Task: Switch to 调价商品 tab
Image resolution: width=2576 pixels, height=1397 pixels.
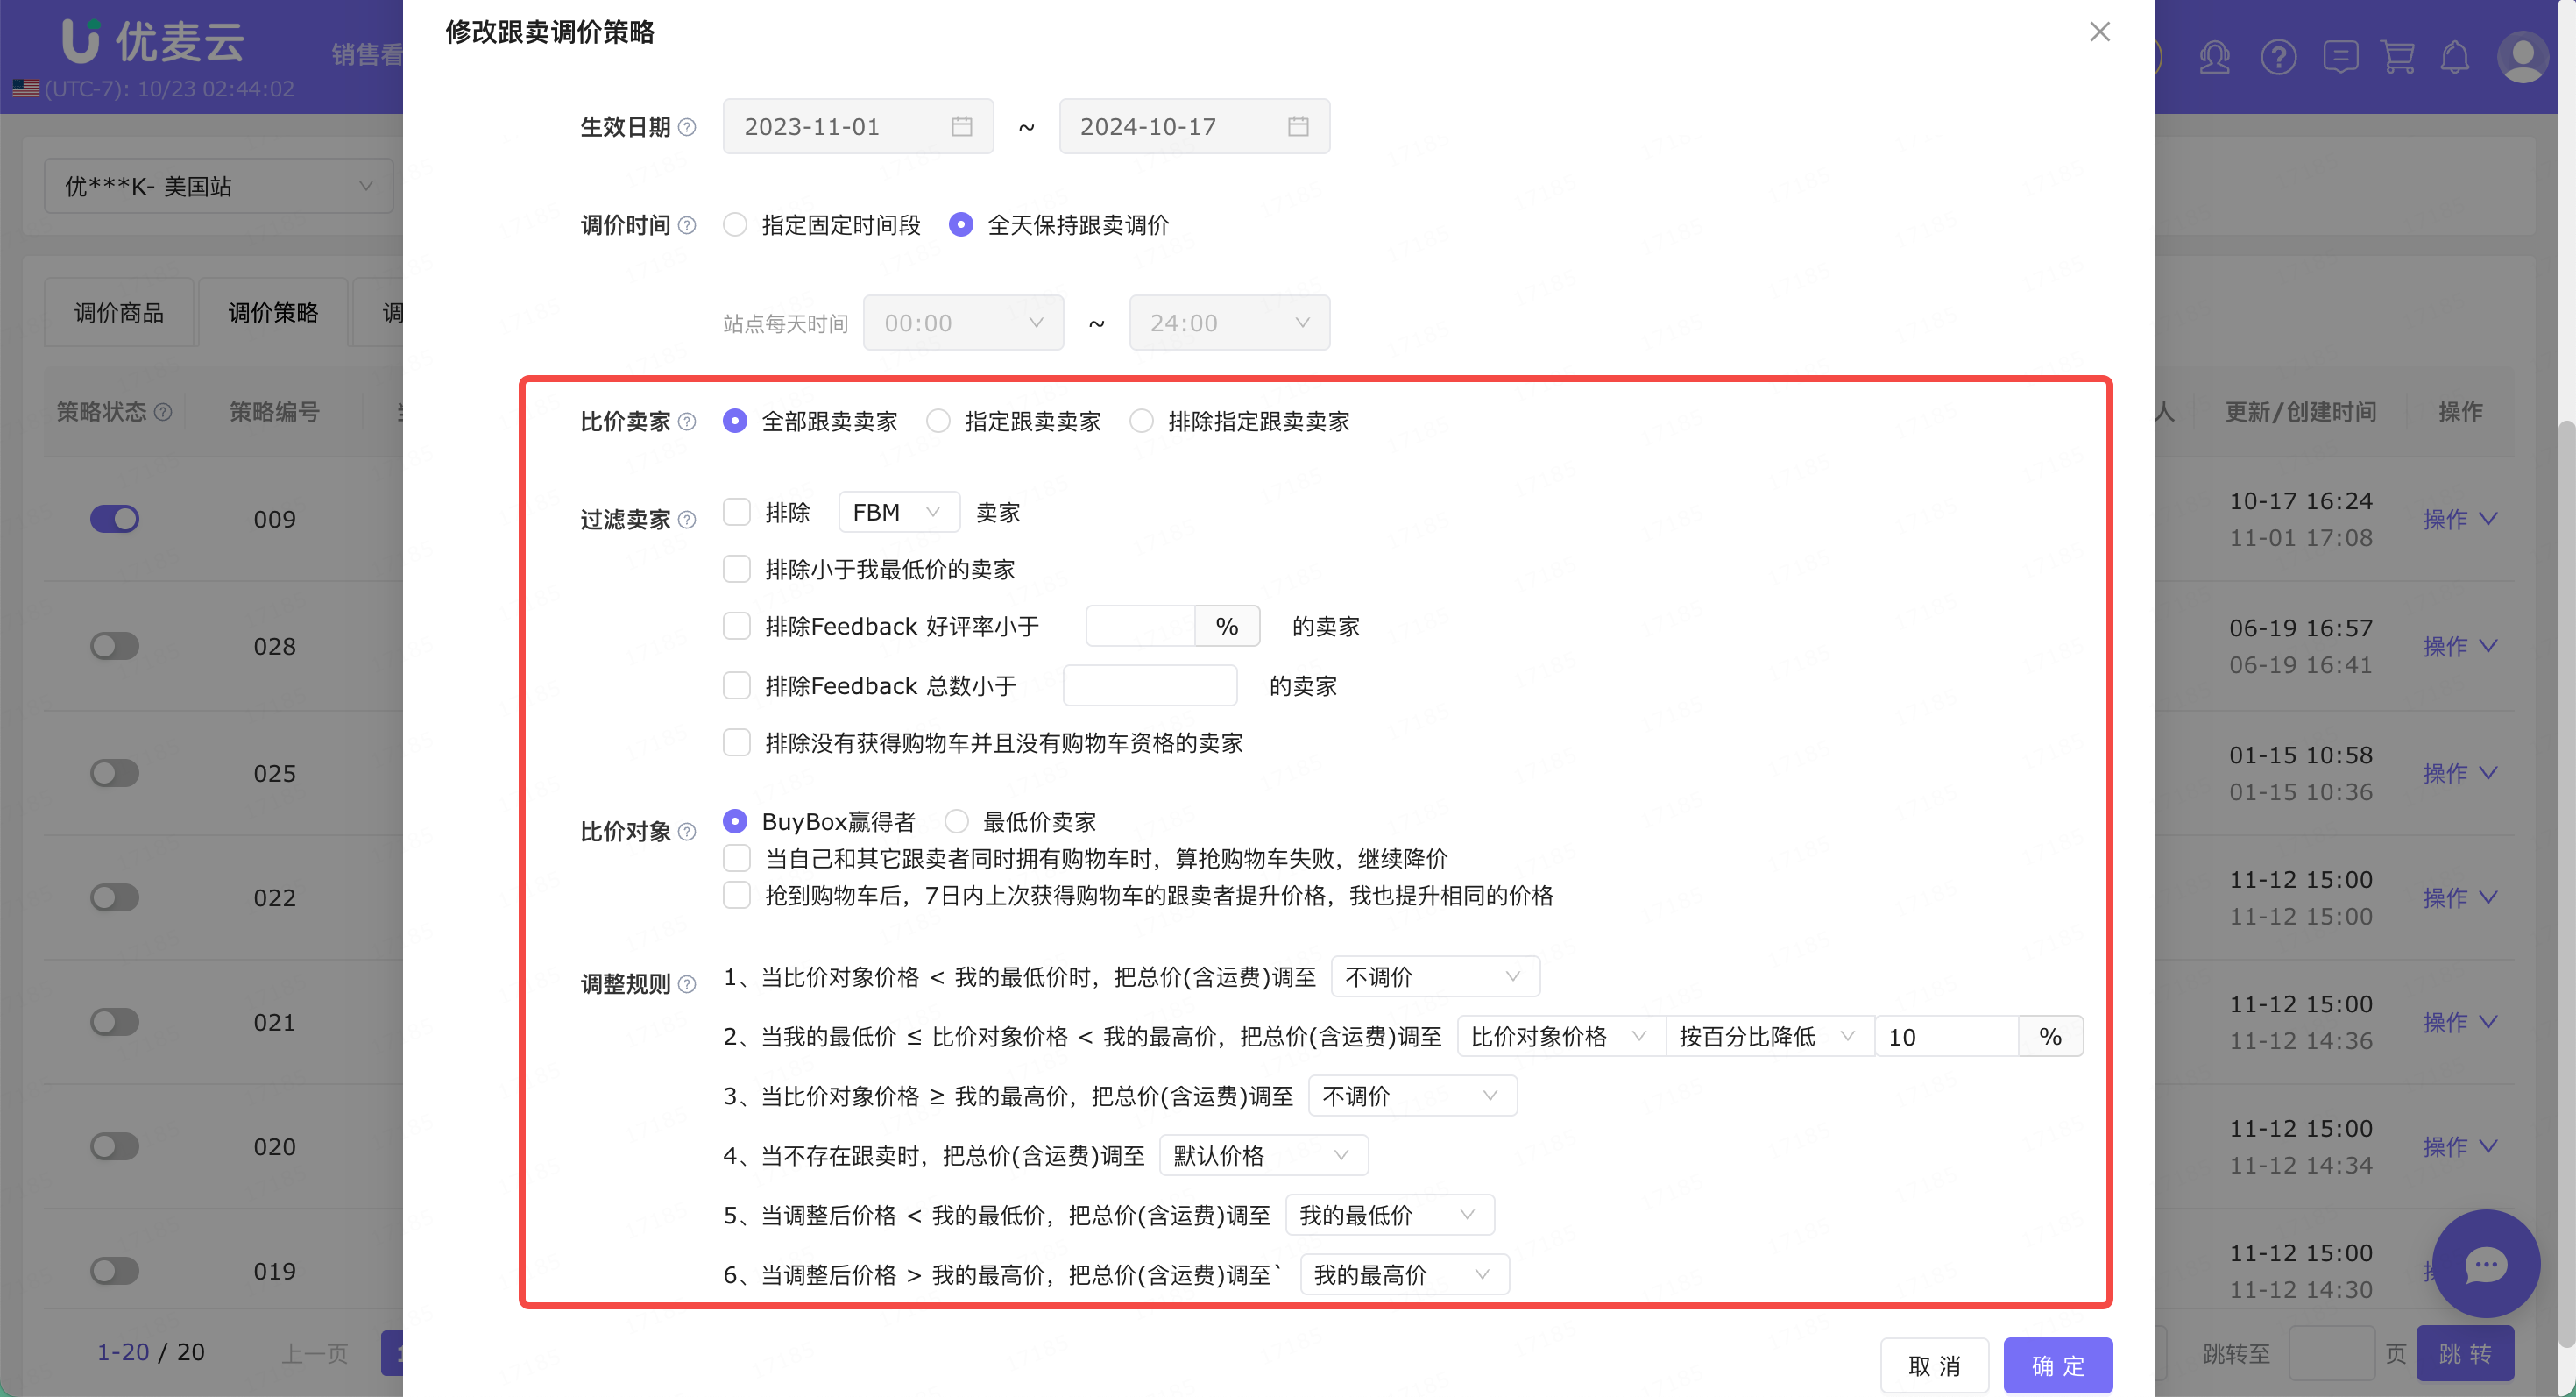Action: click(x=119, y=313)
